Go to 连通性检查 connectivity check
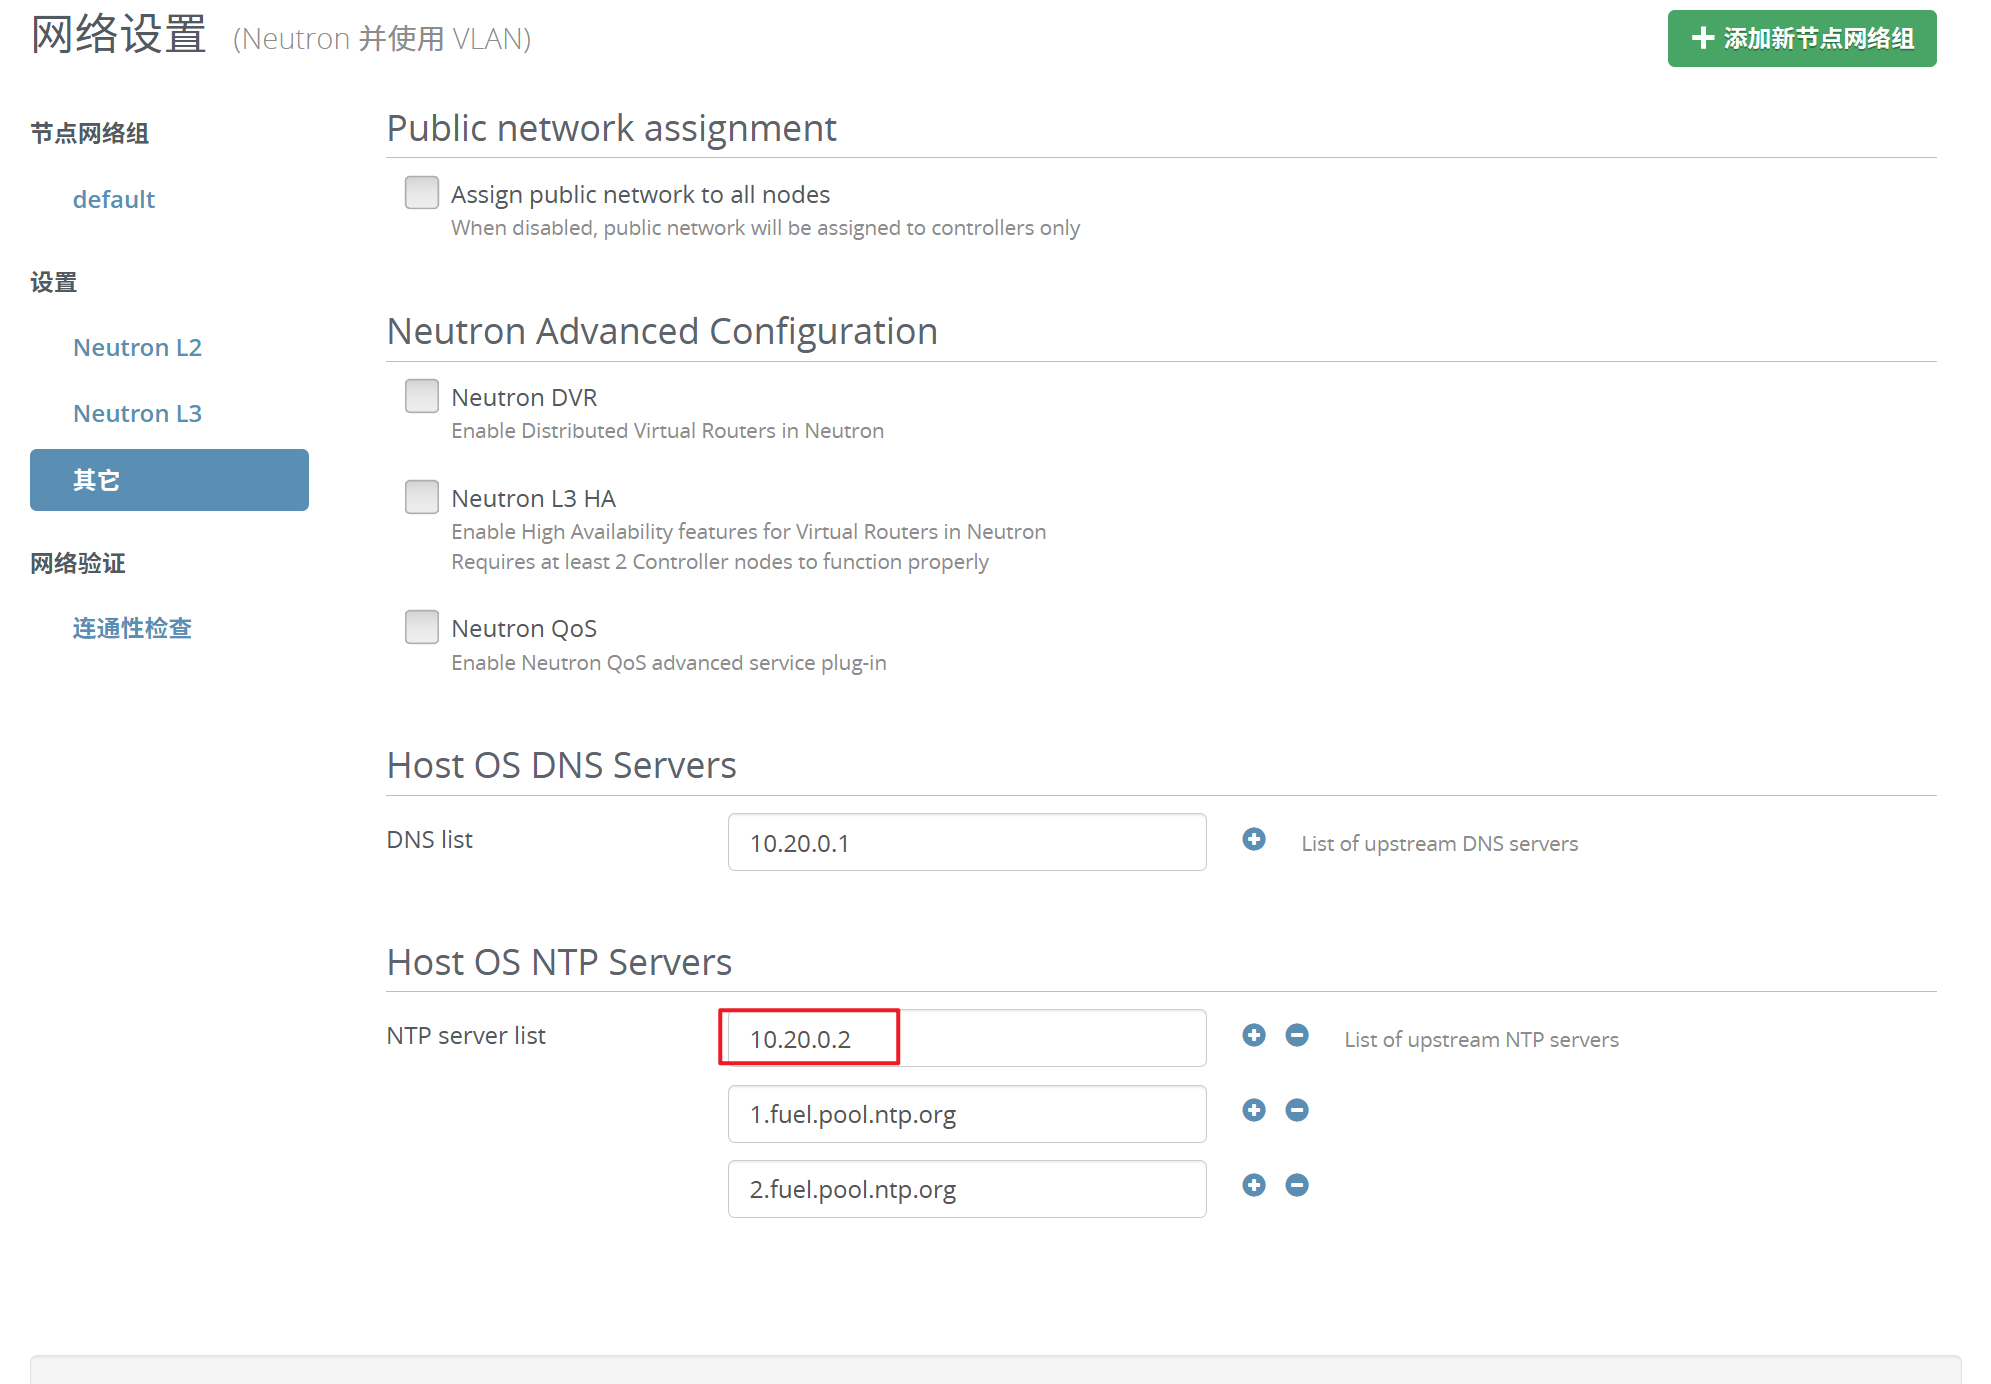The width and height of the screenshot is (1991, 1384). pos(132,628)
